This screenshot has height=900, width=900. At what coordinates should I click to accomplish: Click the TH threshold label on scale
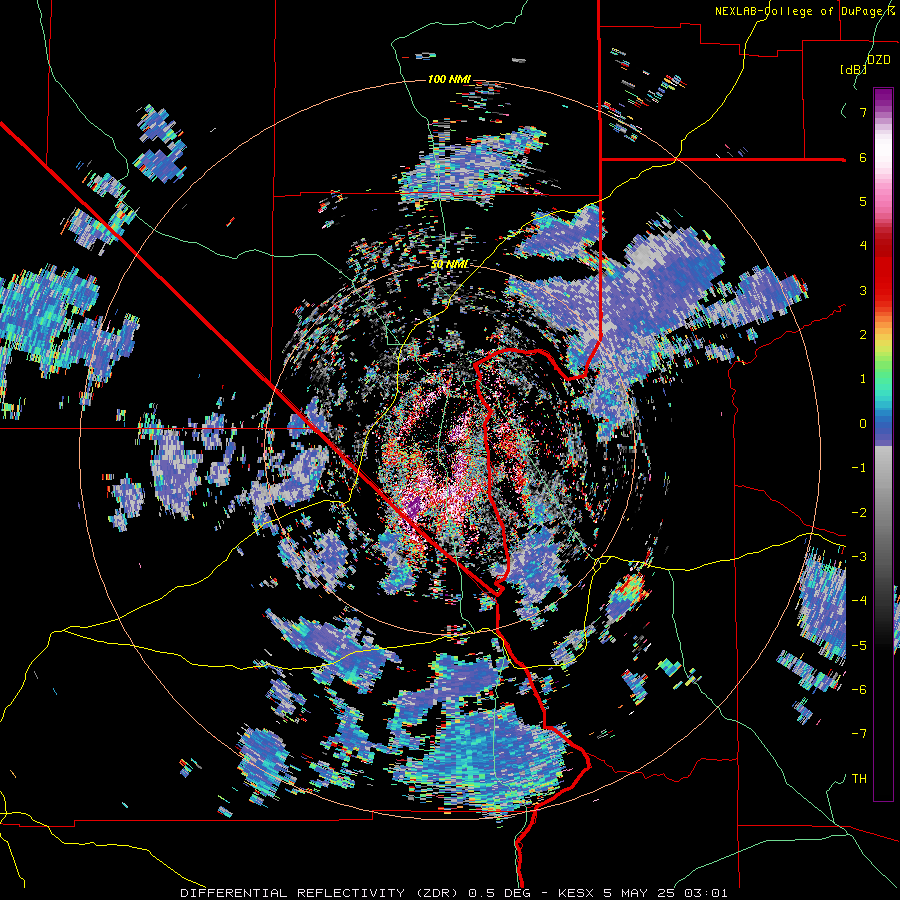[859, 779]
